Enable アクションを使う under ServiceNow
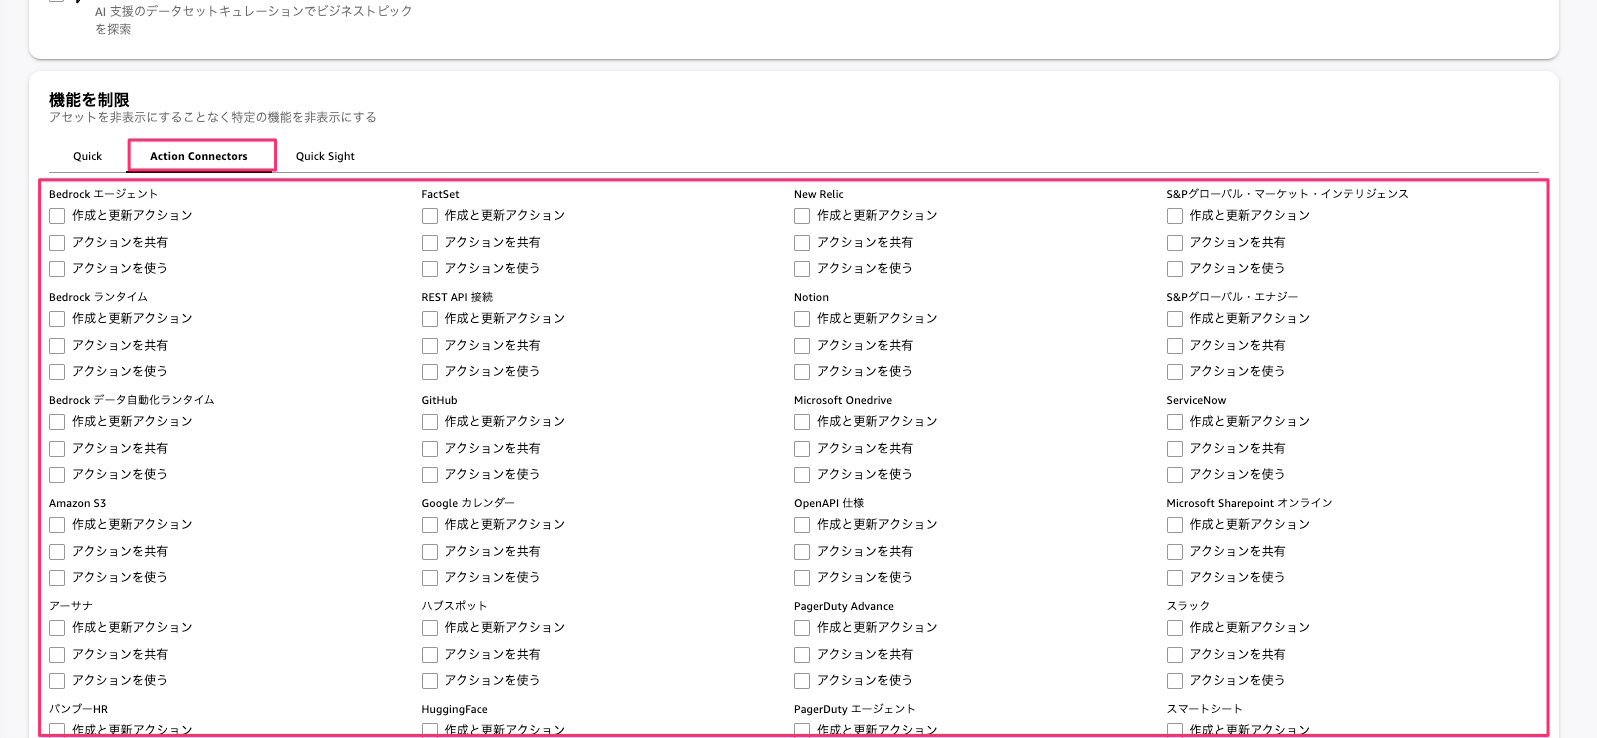The height and width of the screenshot is (738, 1597). click(1175, 475)
